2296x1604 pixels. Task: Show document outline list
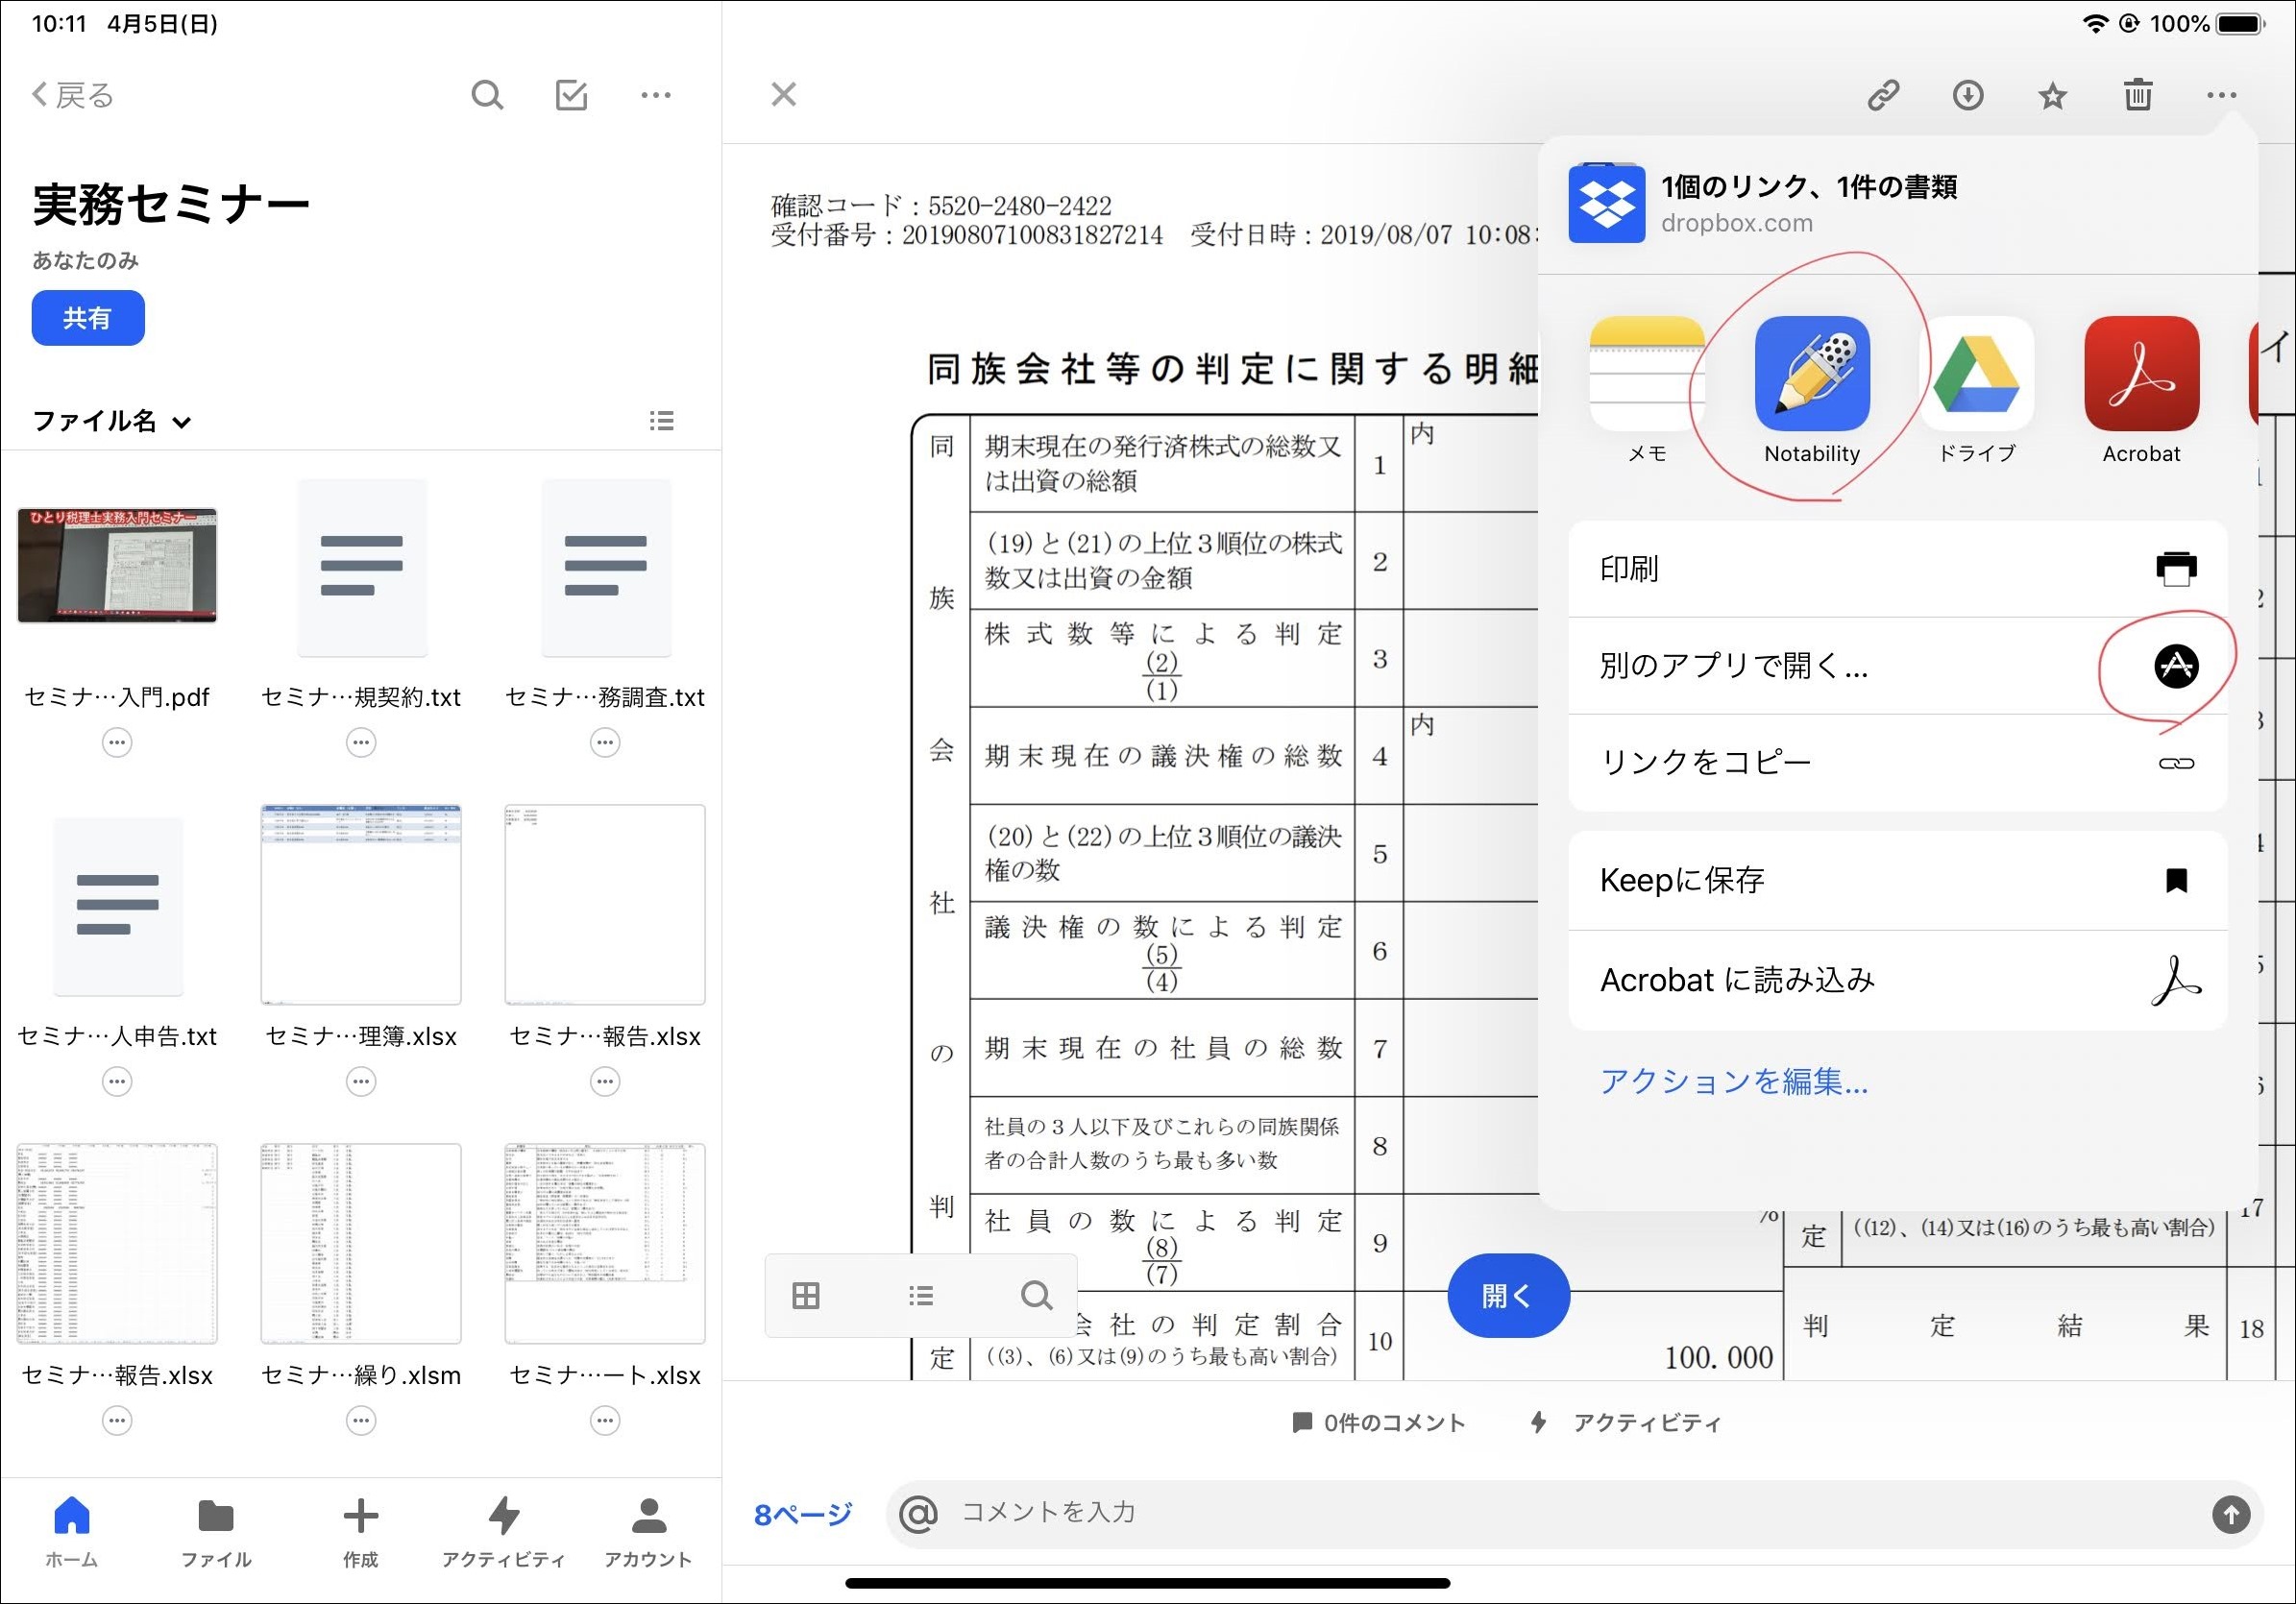(921, 1296)
